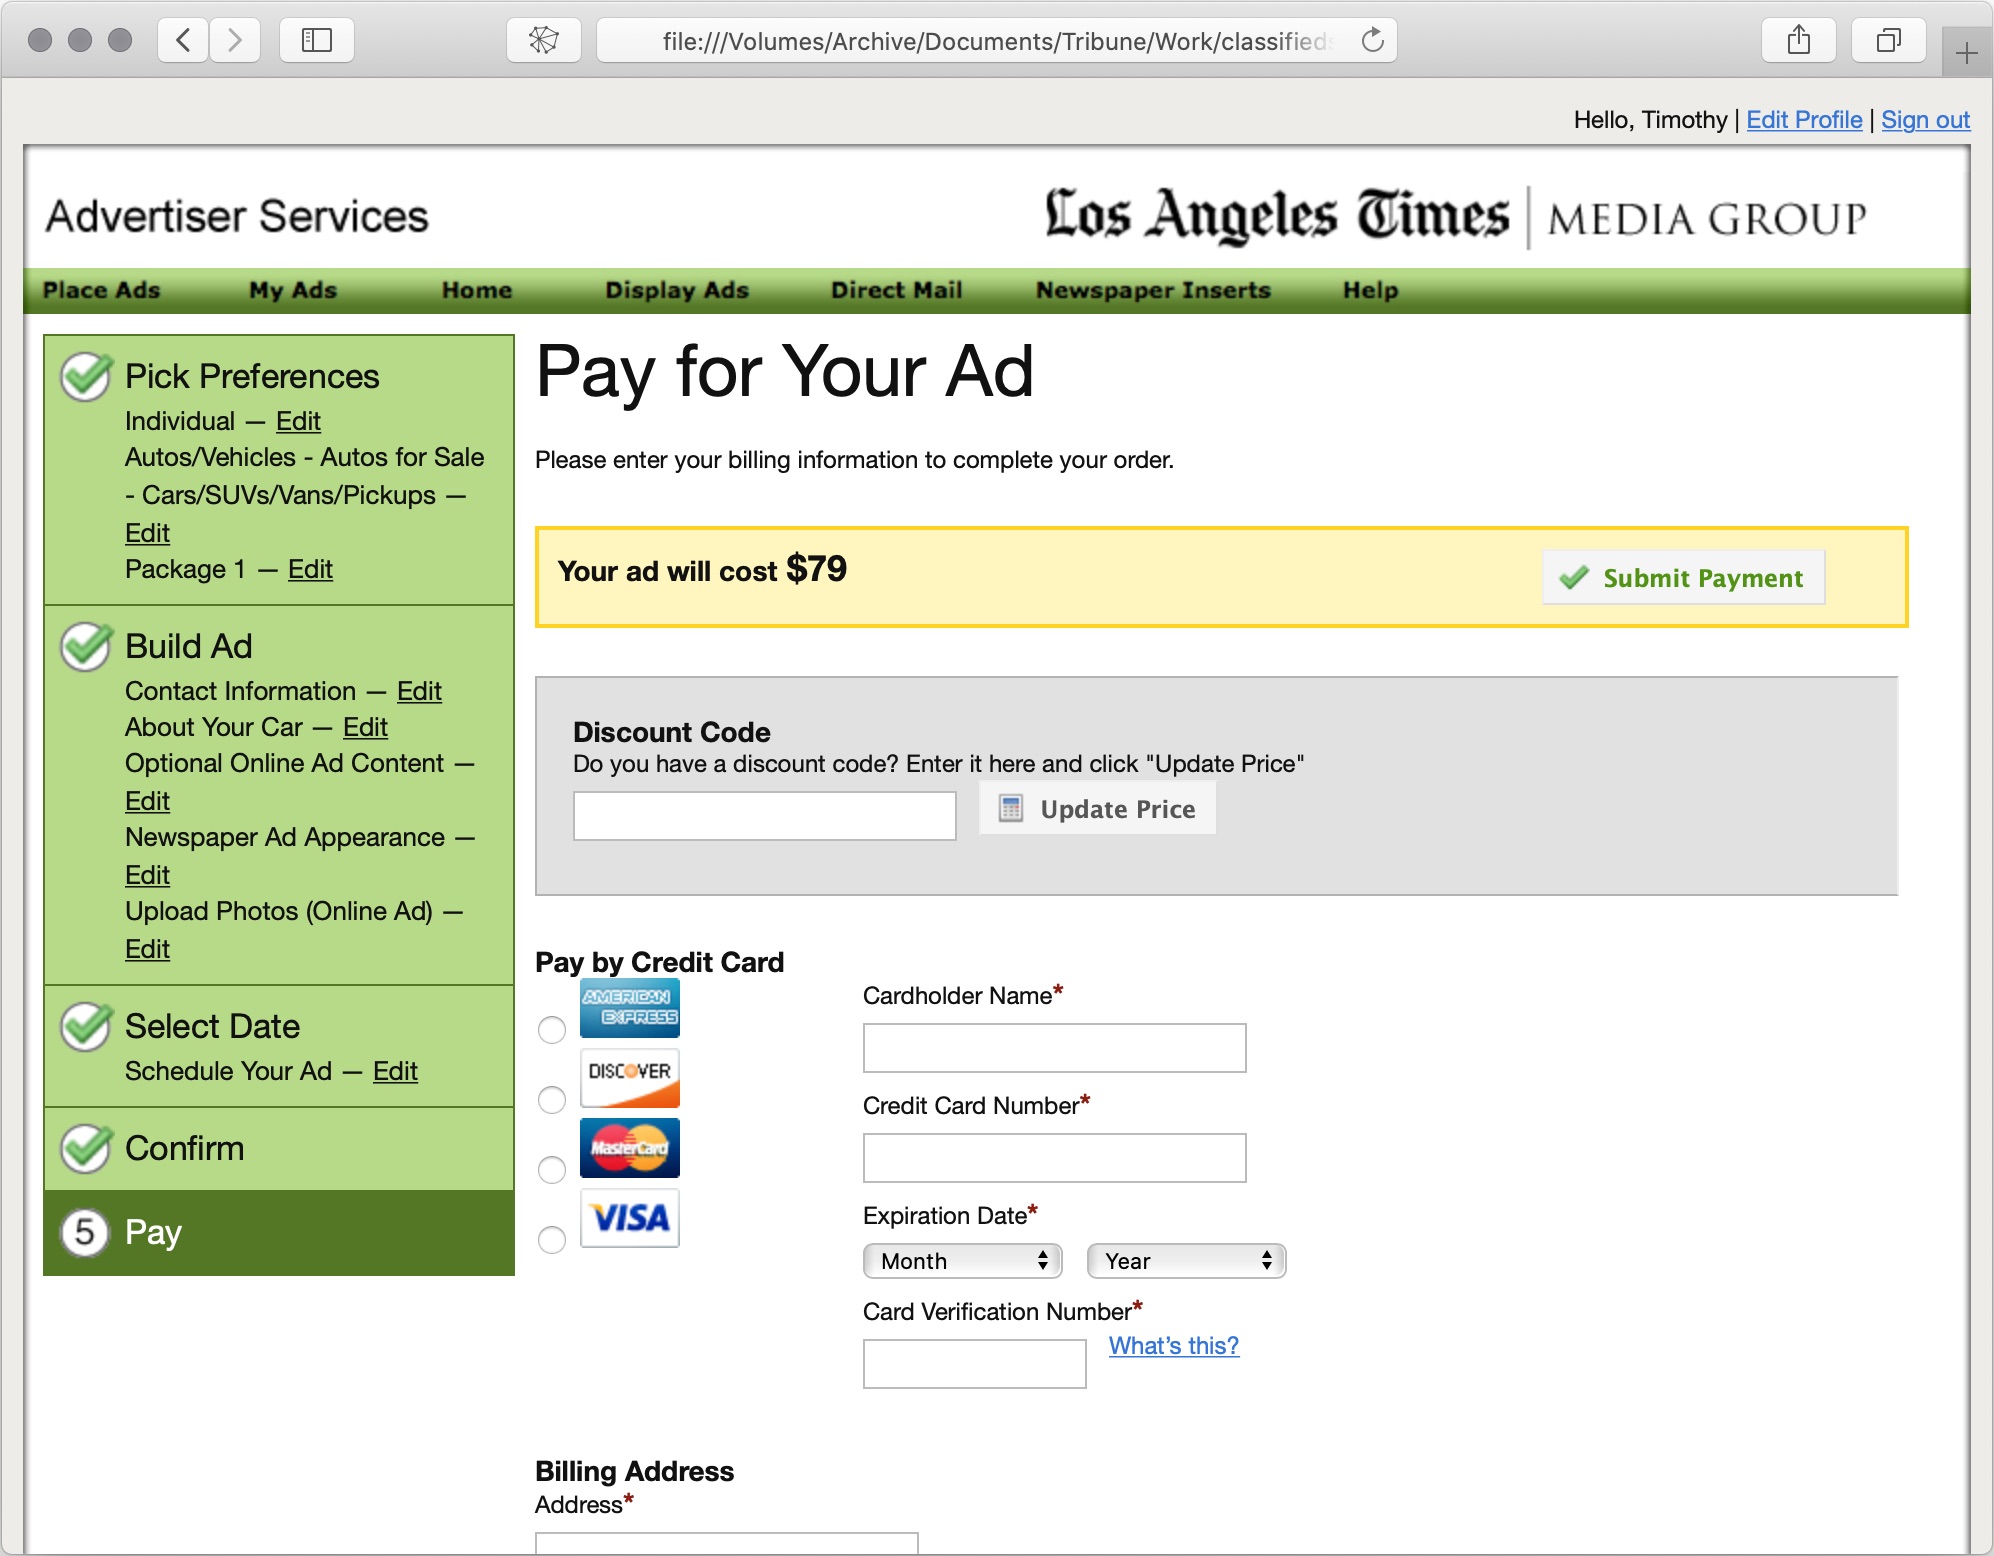Screen dimensions: 1994x1556
Task: Click the American Express logo
Action: coord(629,1008)
